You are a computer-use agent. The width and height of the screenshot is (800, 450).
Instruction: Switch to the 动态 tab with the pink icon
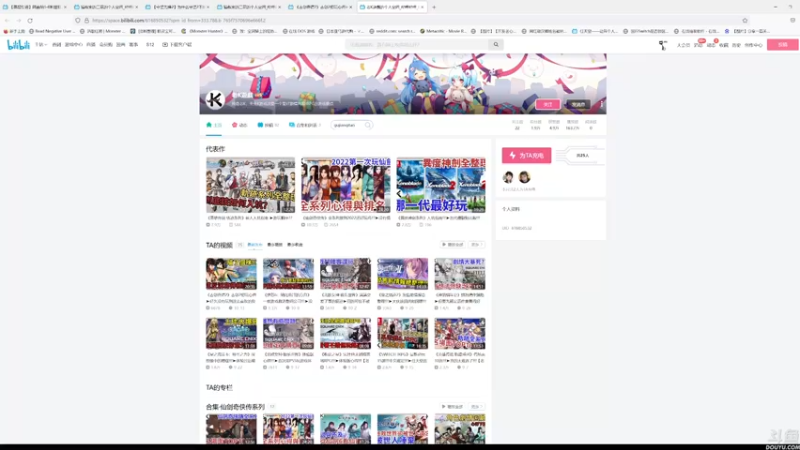click(239, 125)
